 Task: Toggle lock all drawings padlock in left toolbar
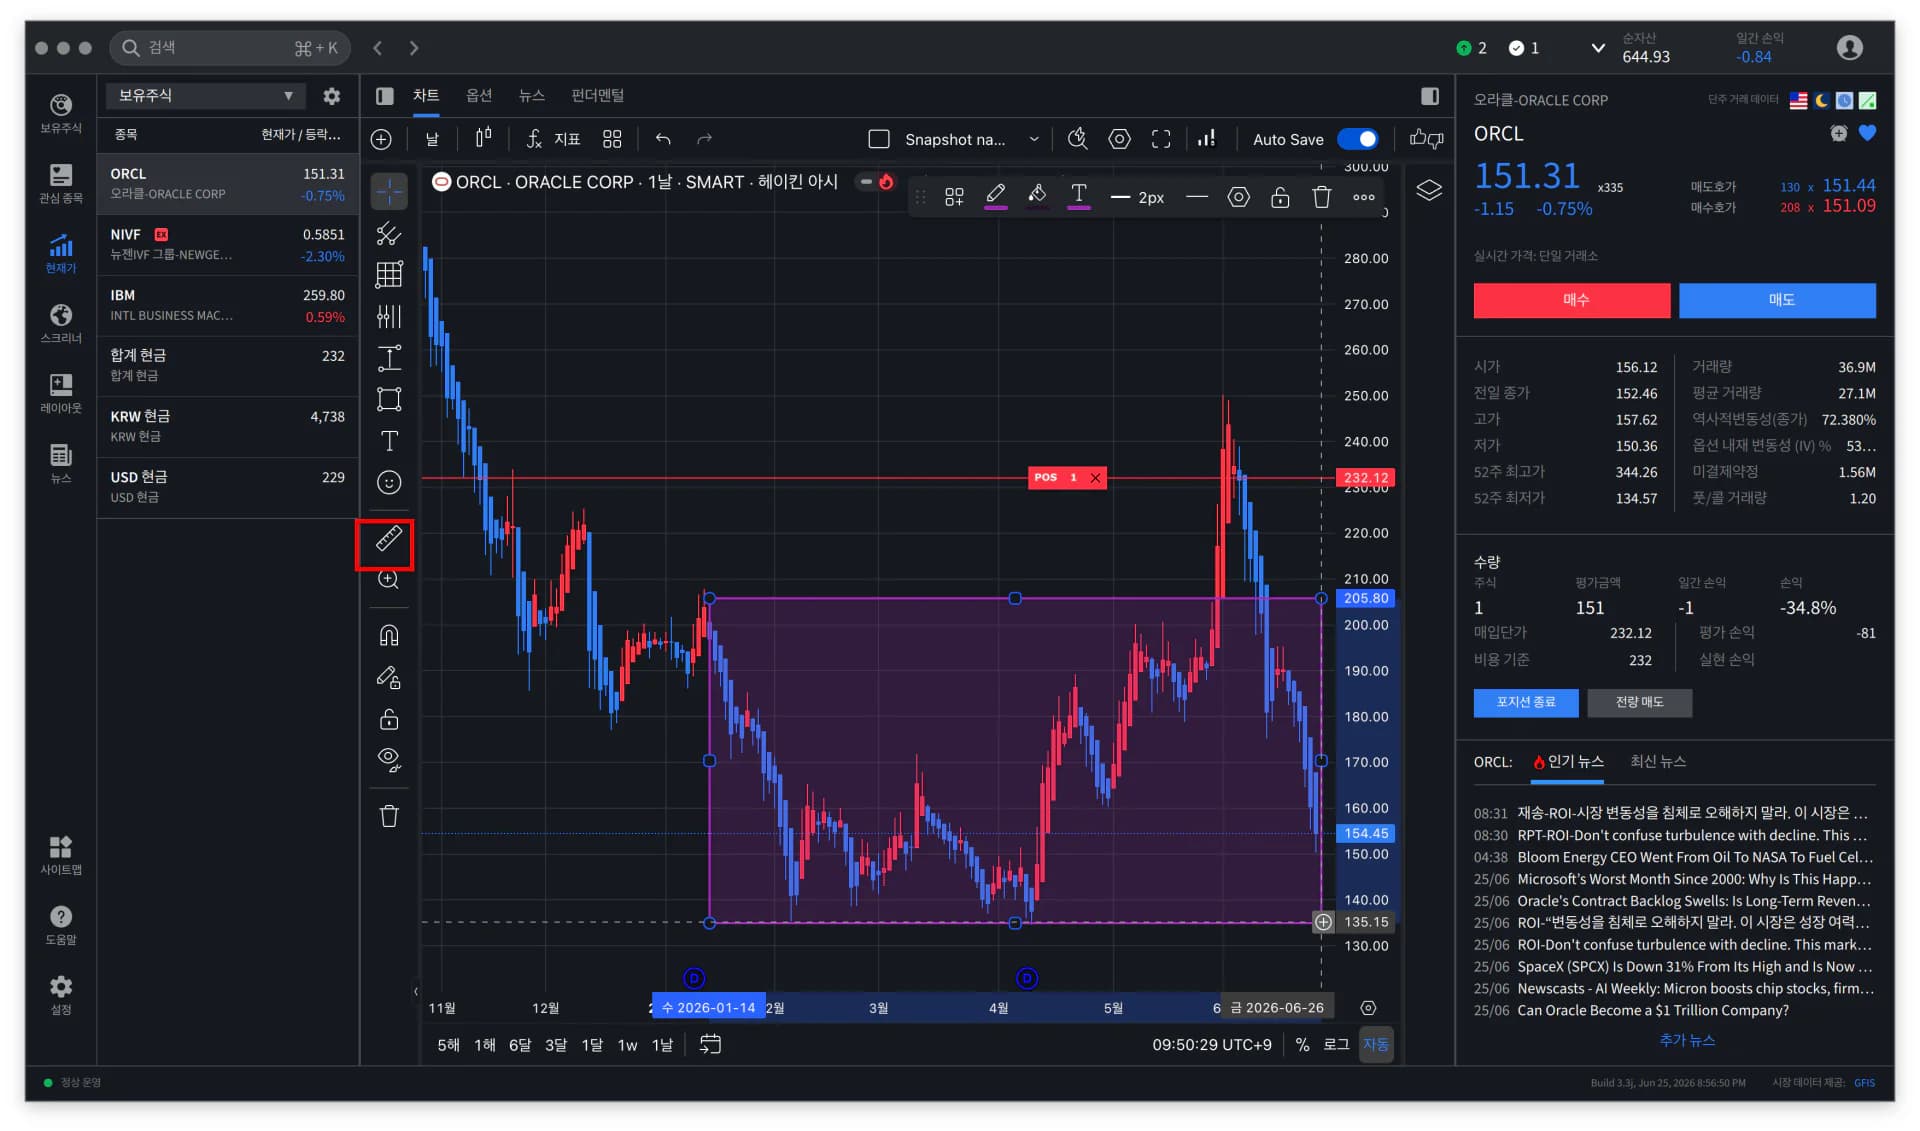pos(389,719)
